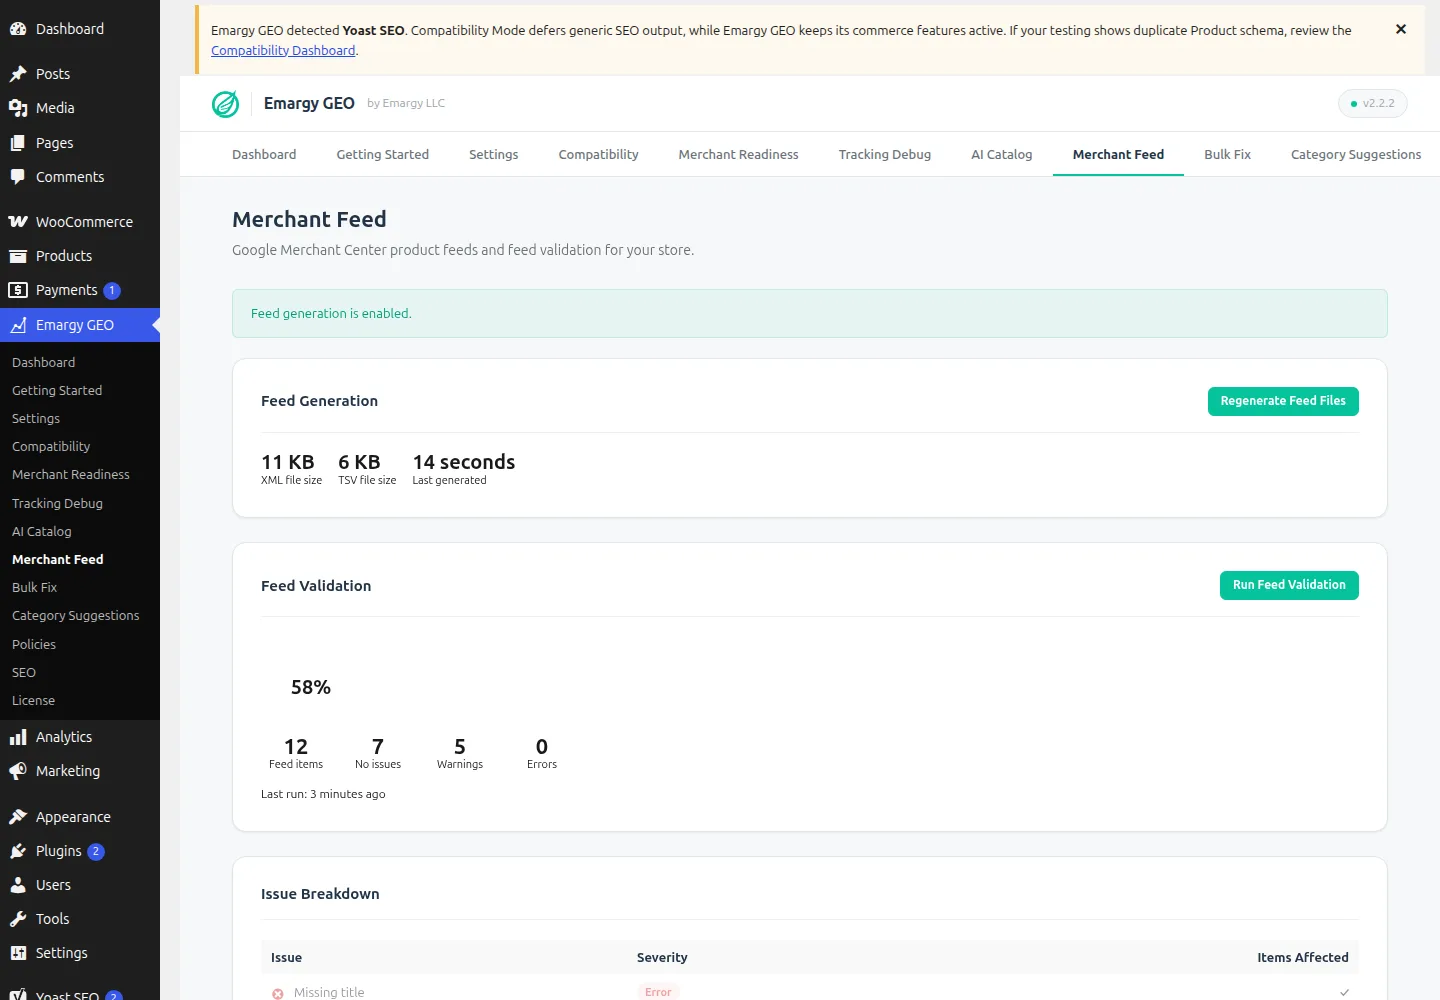Click the Issue column header
This screenshot has width=1440, height=1000.
click(x=286, y=958)
